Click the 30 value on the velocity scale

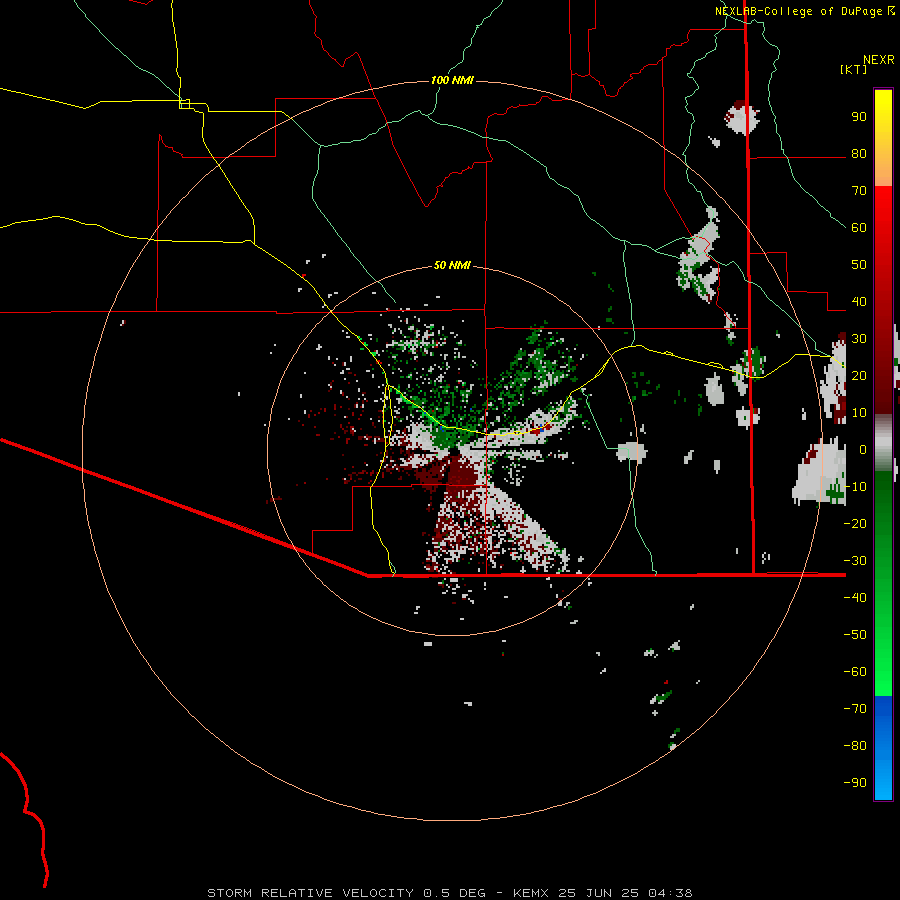(x=859, y=339)
